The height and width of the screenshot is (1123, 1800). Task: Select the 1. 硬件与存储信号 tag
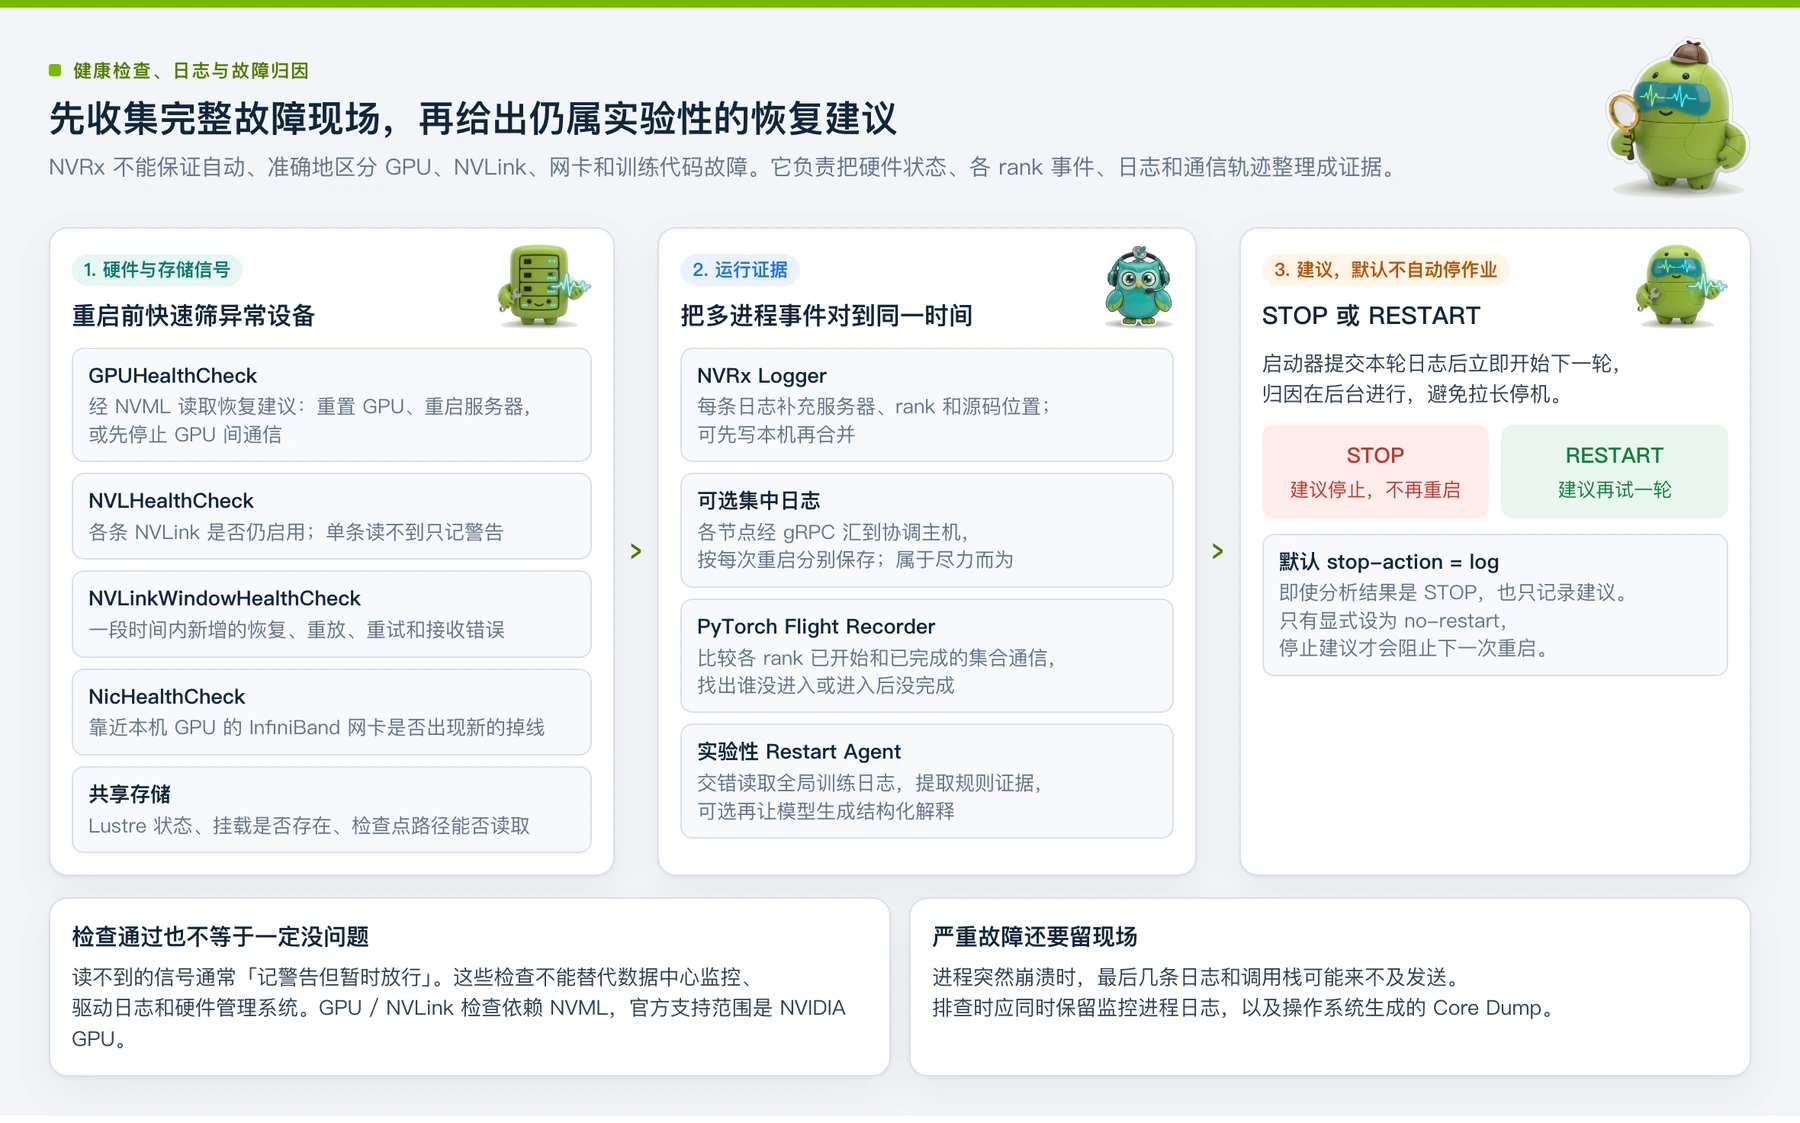point(157,270)
